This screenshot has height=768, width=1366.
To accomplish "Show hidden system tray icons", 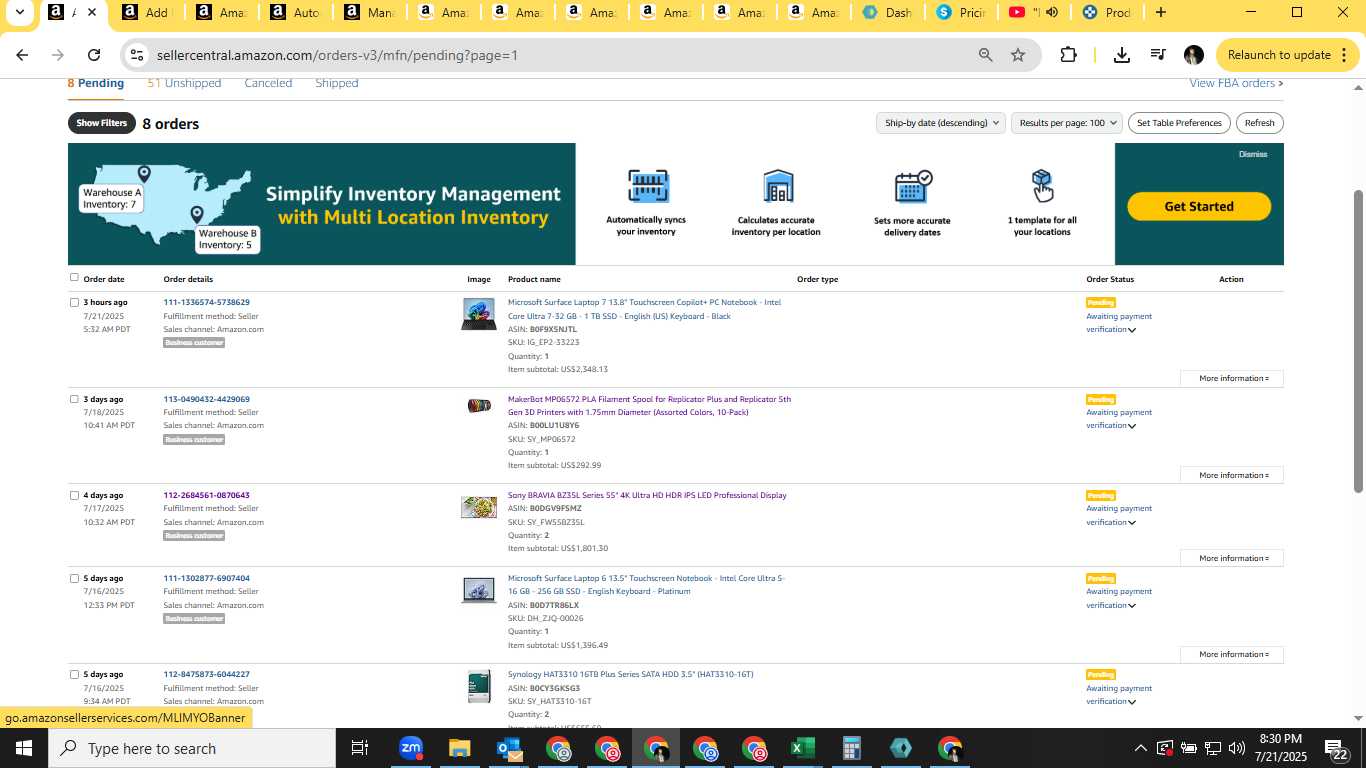I will [x=1140, y=748].
